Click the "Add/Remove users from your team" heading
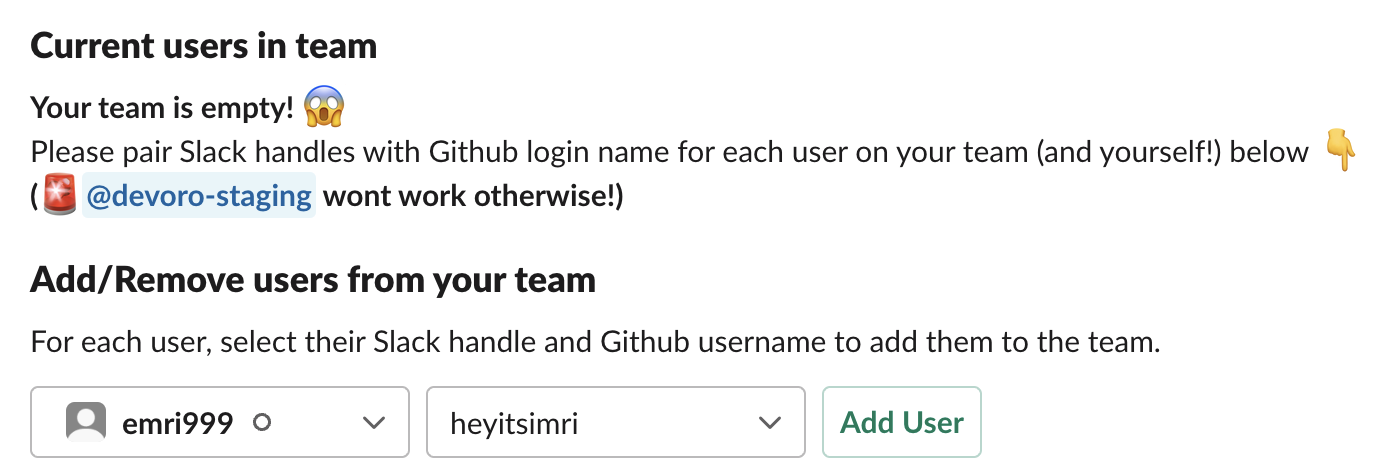This screenshot has width=1390, height=472. coord(313,279)
